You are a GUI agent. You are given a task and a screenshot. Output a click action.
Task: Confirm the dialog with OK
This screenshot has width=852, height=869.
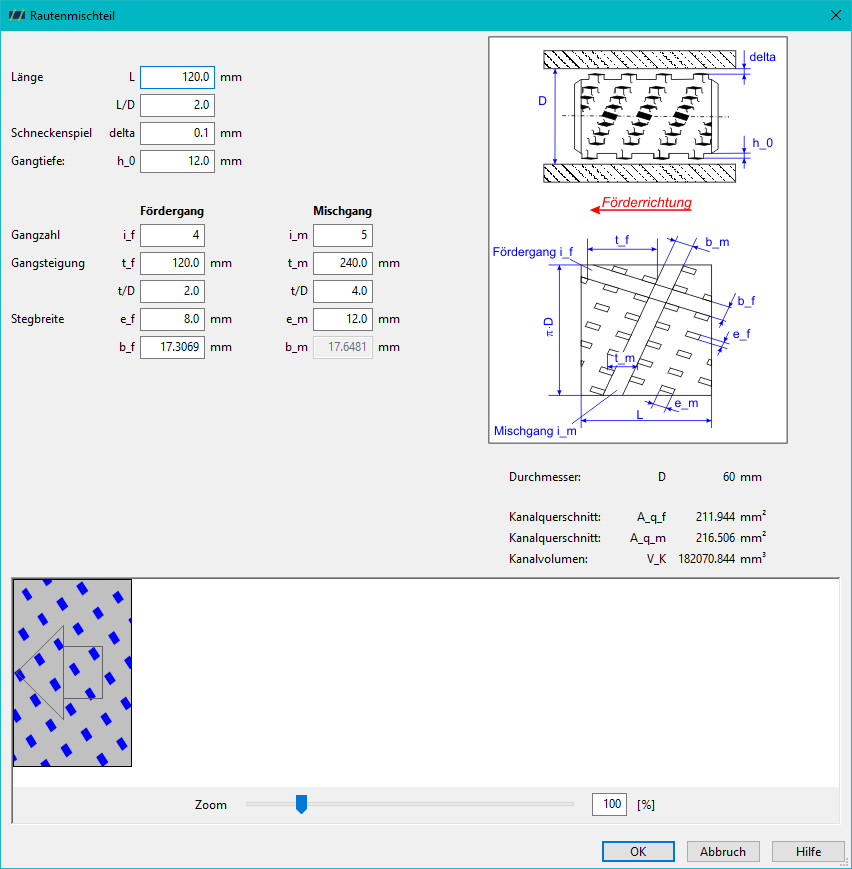(638, 851)
